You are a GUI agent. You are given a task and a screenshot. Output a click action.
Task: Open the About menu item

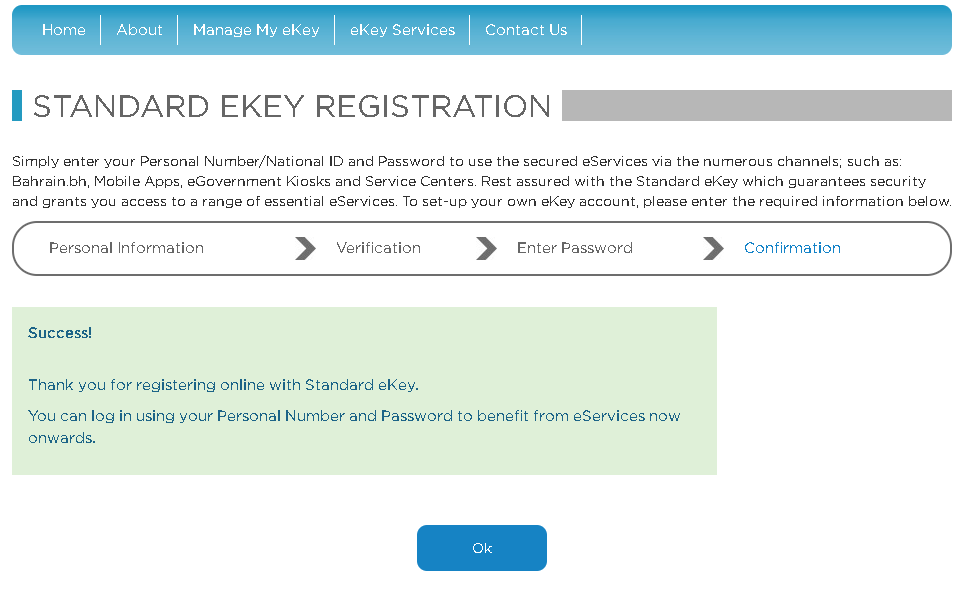coord(139,30)
